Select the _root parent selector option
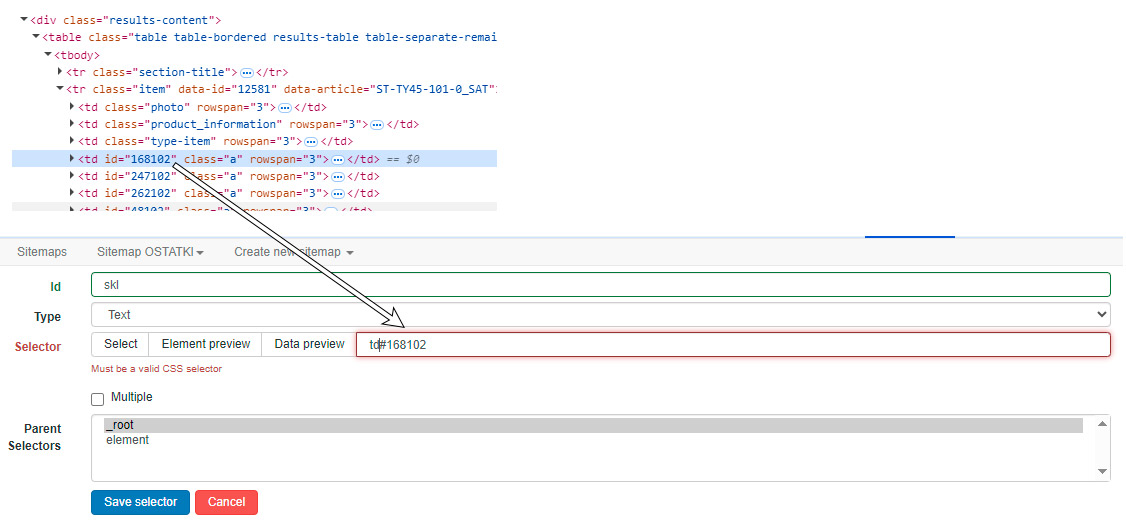This screenshot has width=1126, height=530. pos(590,425)
